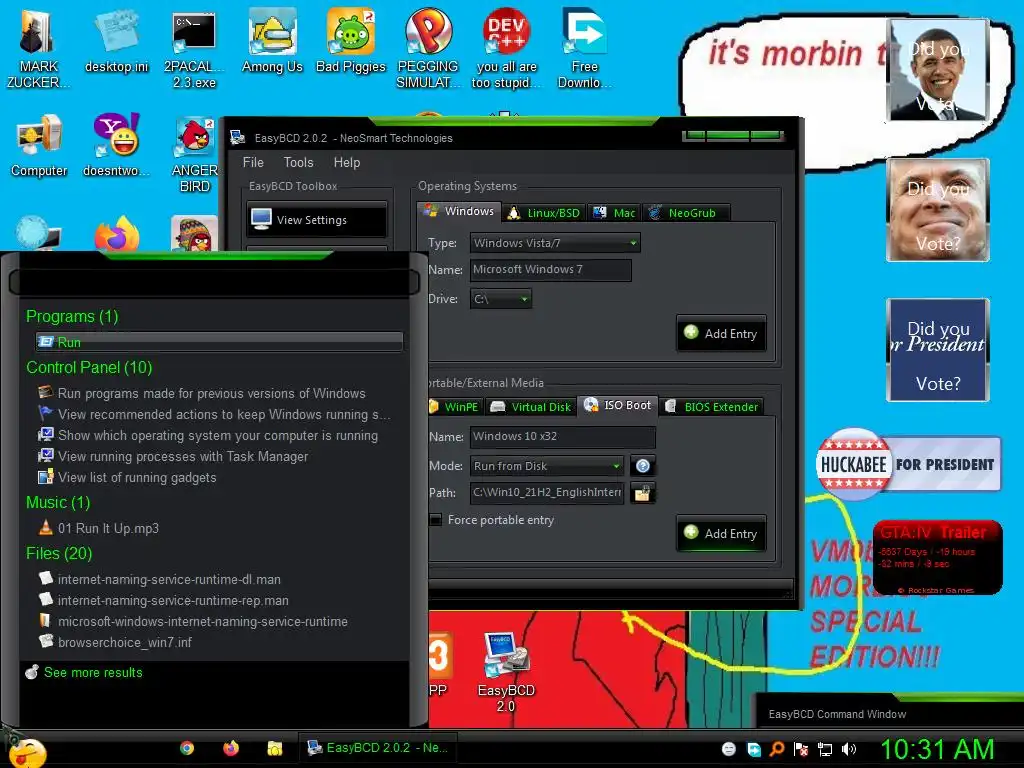Switch to the NeoGrub tab
1024x768 pixels.
(685, 213)
